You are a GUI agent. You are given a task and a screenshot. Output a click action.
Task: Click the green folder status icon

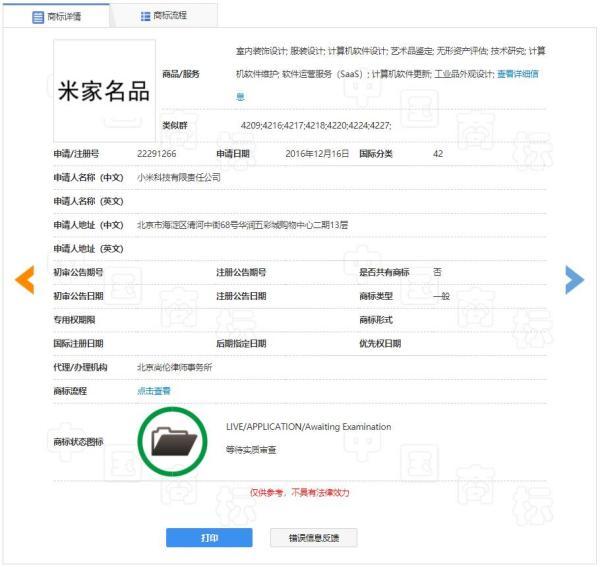point(173,442)
